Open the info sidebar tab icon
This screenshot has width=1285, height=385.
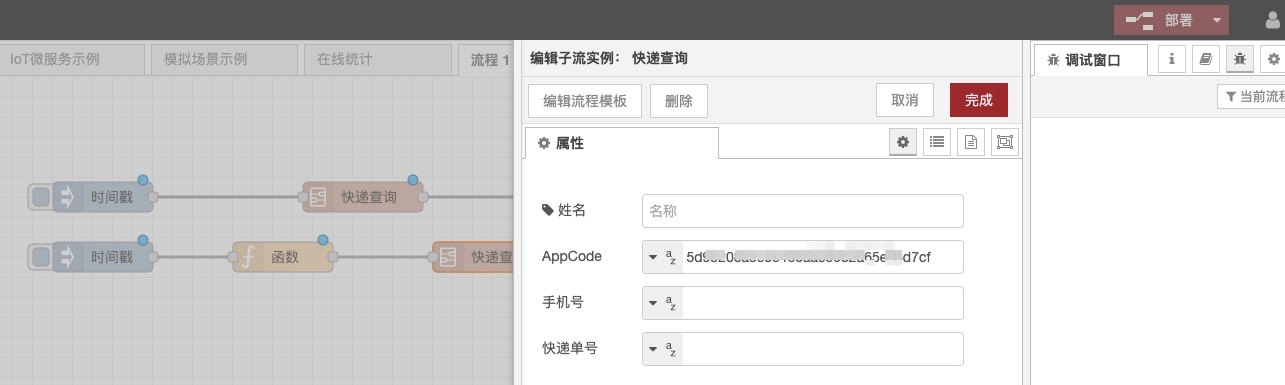[x=1172, y=59]
